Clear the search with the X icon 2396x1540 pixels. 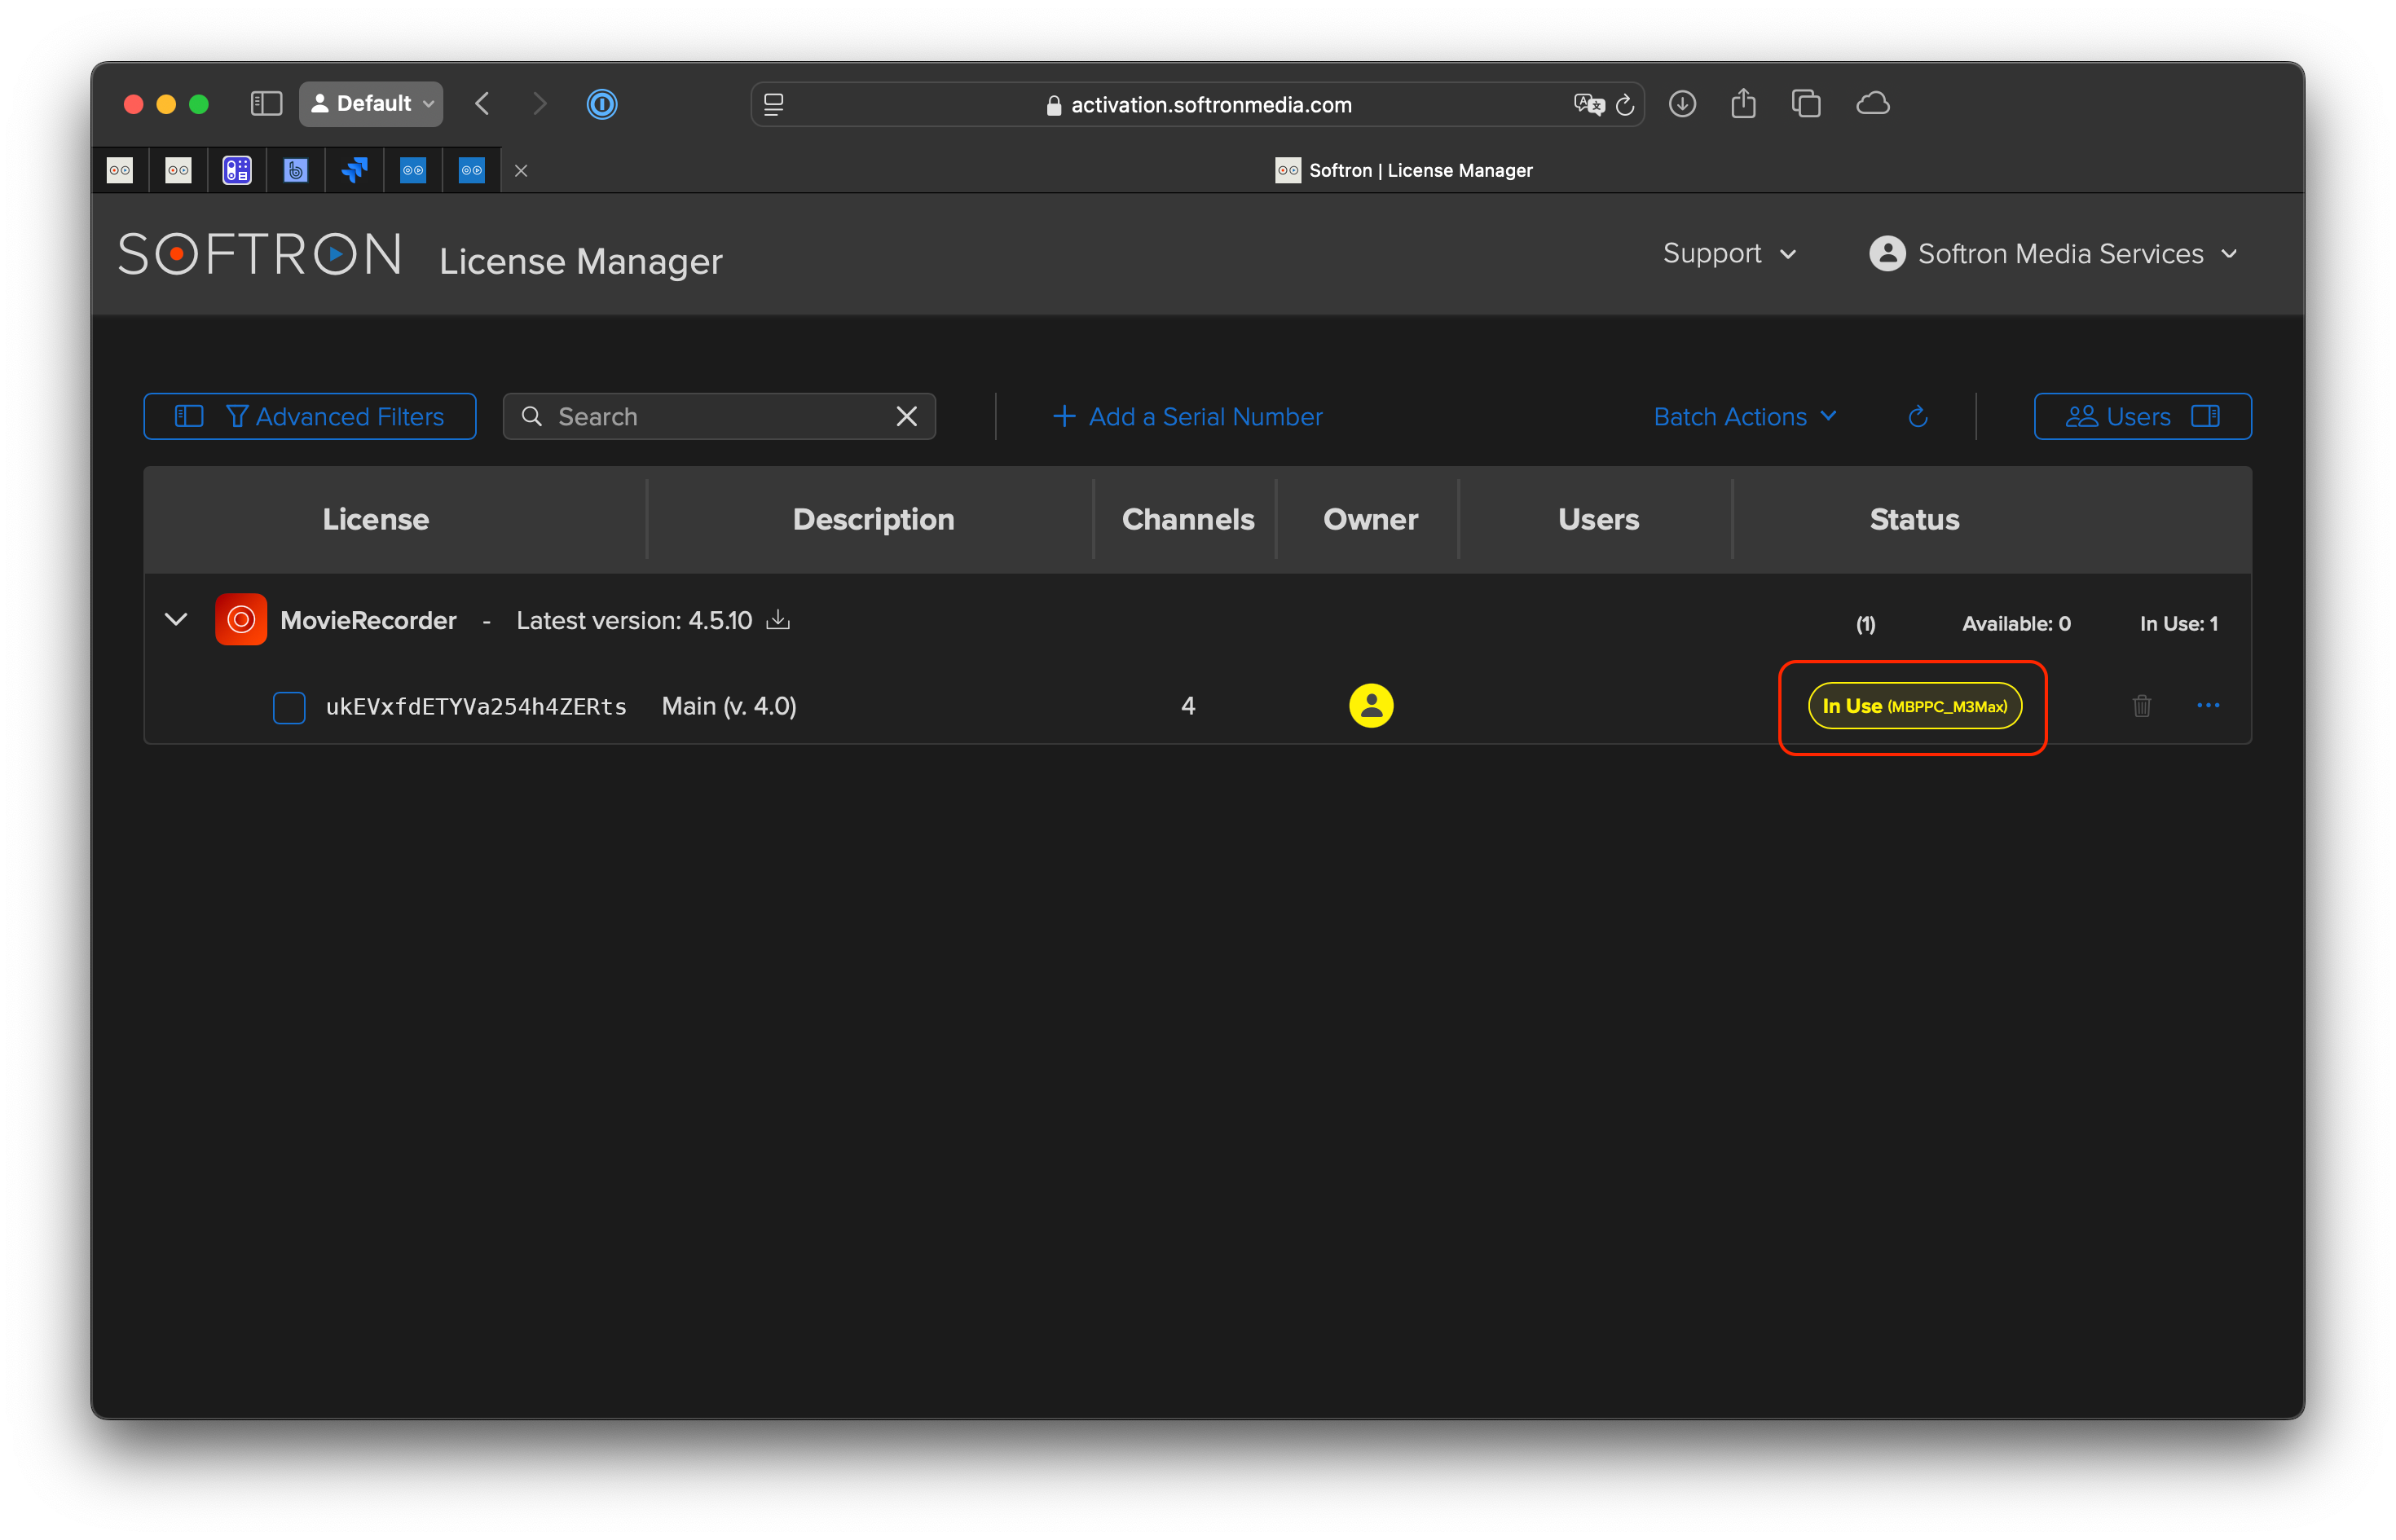[906, 416]
